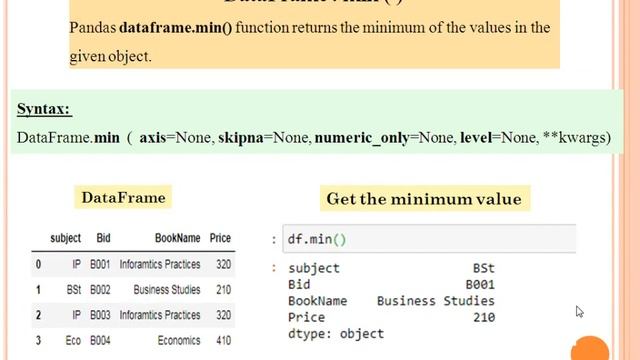
Task: Click the orange circle at bottom right
Action: point(590,349)
